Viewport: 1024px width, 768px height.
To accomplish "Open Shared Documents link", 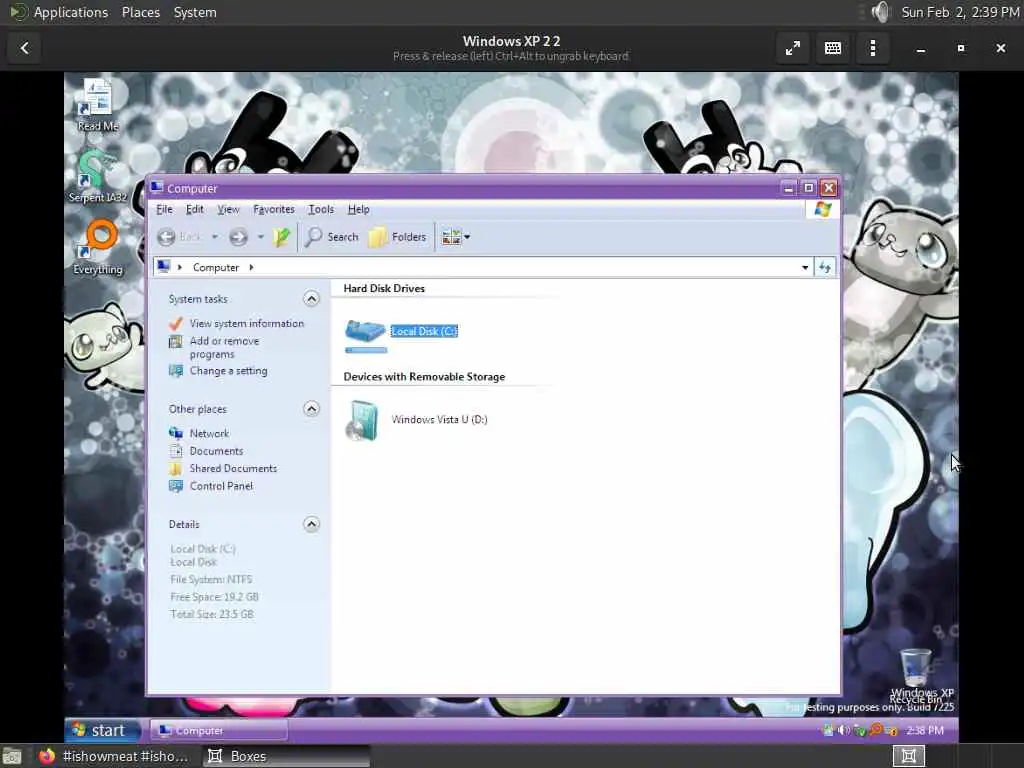I will pos(233,469).
